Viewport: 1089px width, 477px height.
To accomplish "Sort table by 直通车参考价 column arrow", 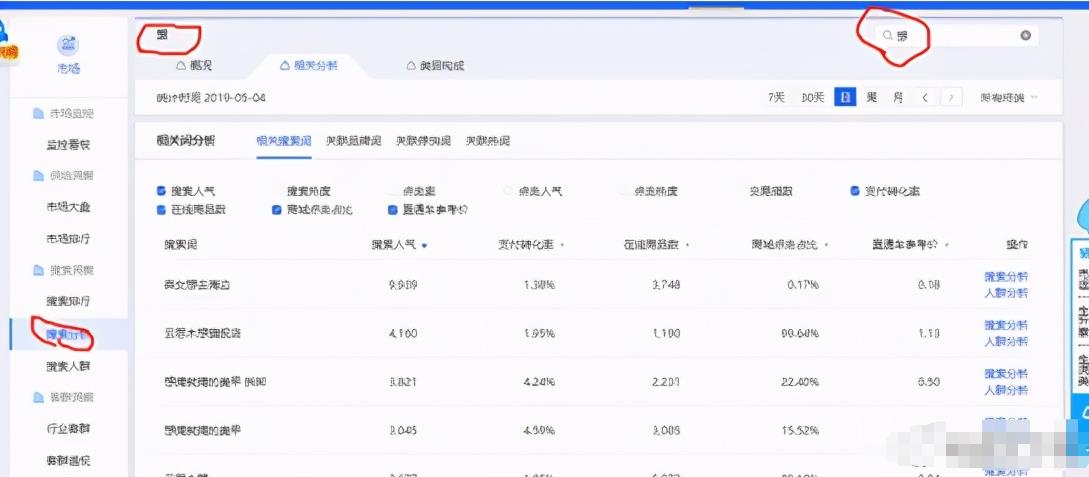I will (x=948, y=245).
